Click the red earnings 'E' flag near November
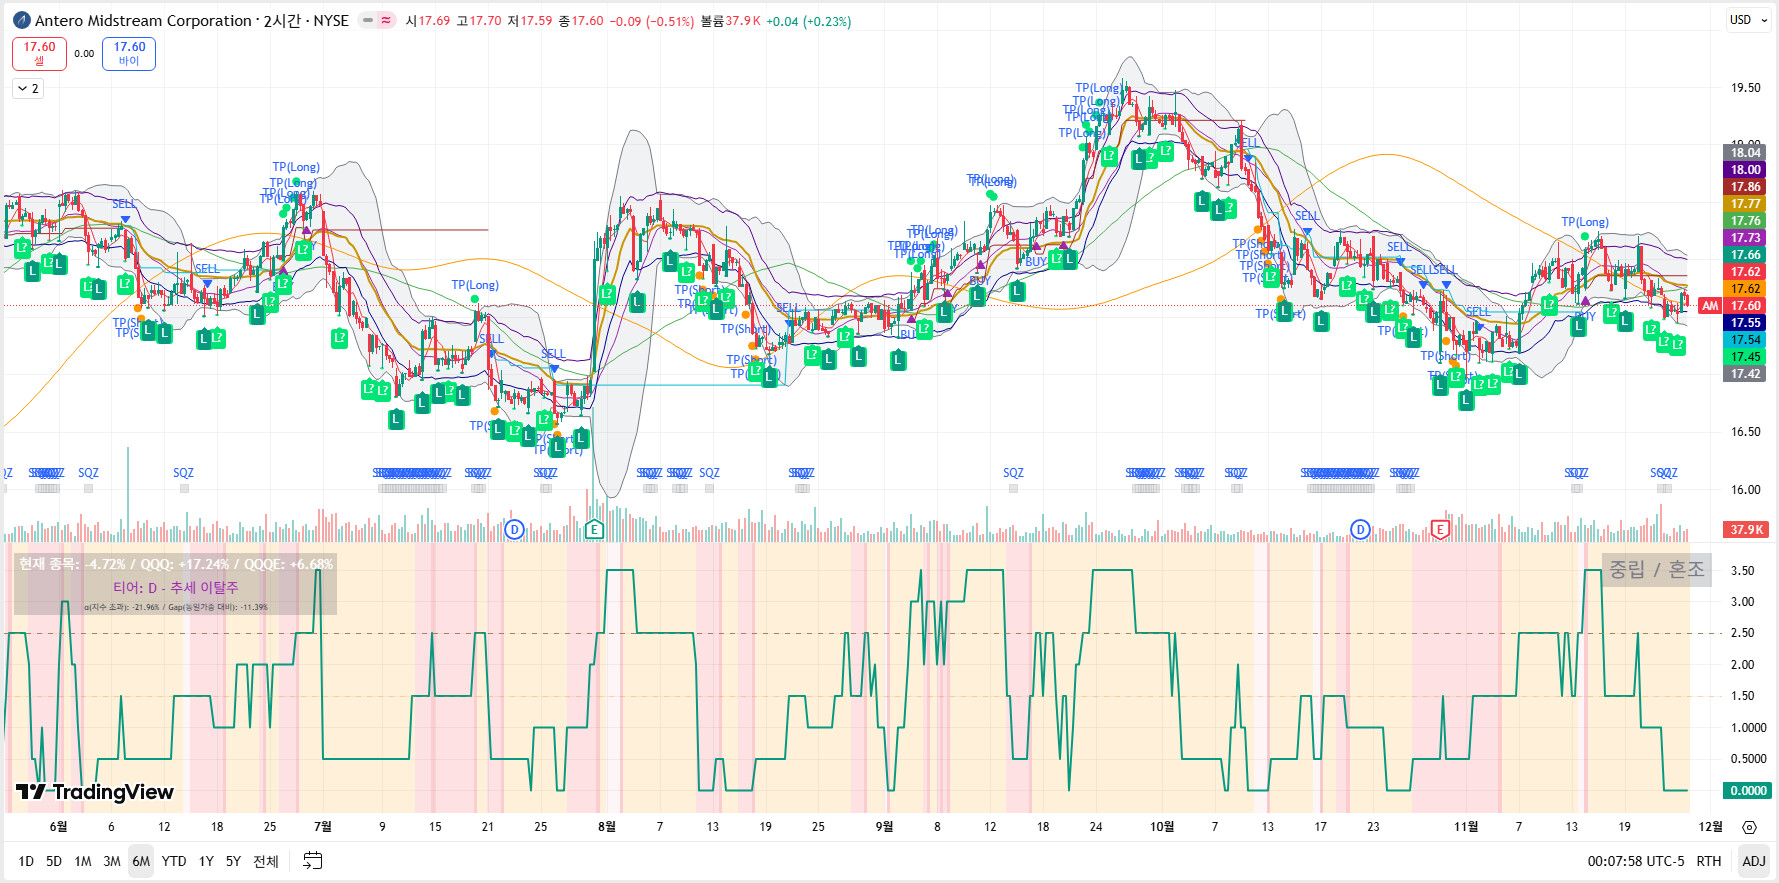The height and width of the screenshot is (883, 1779). [1440, 529]
